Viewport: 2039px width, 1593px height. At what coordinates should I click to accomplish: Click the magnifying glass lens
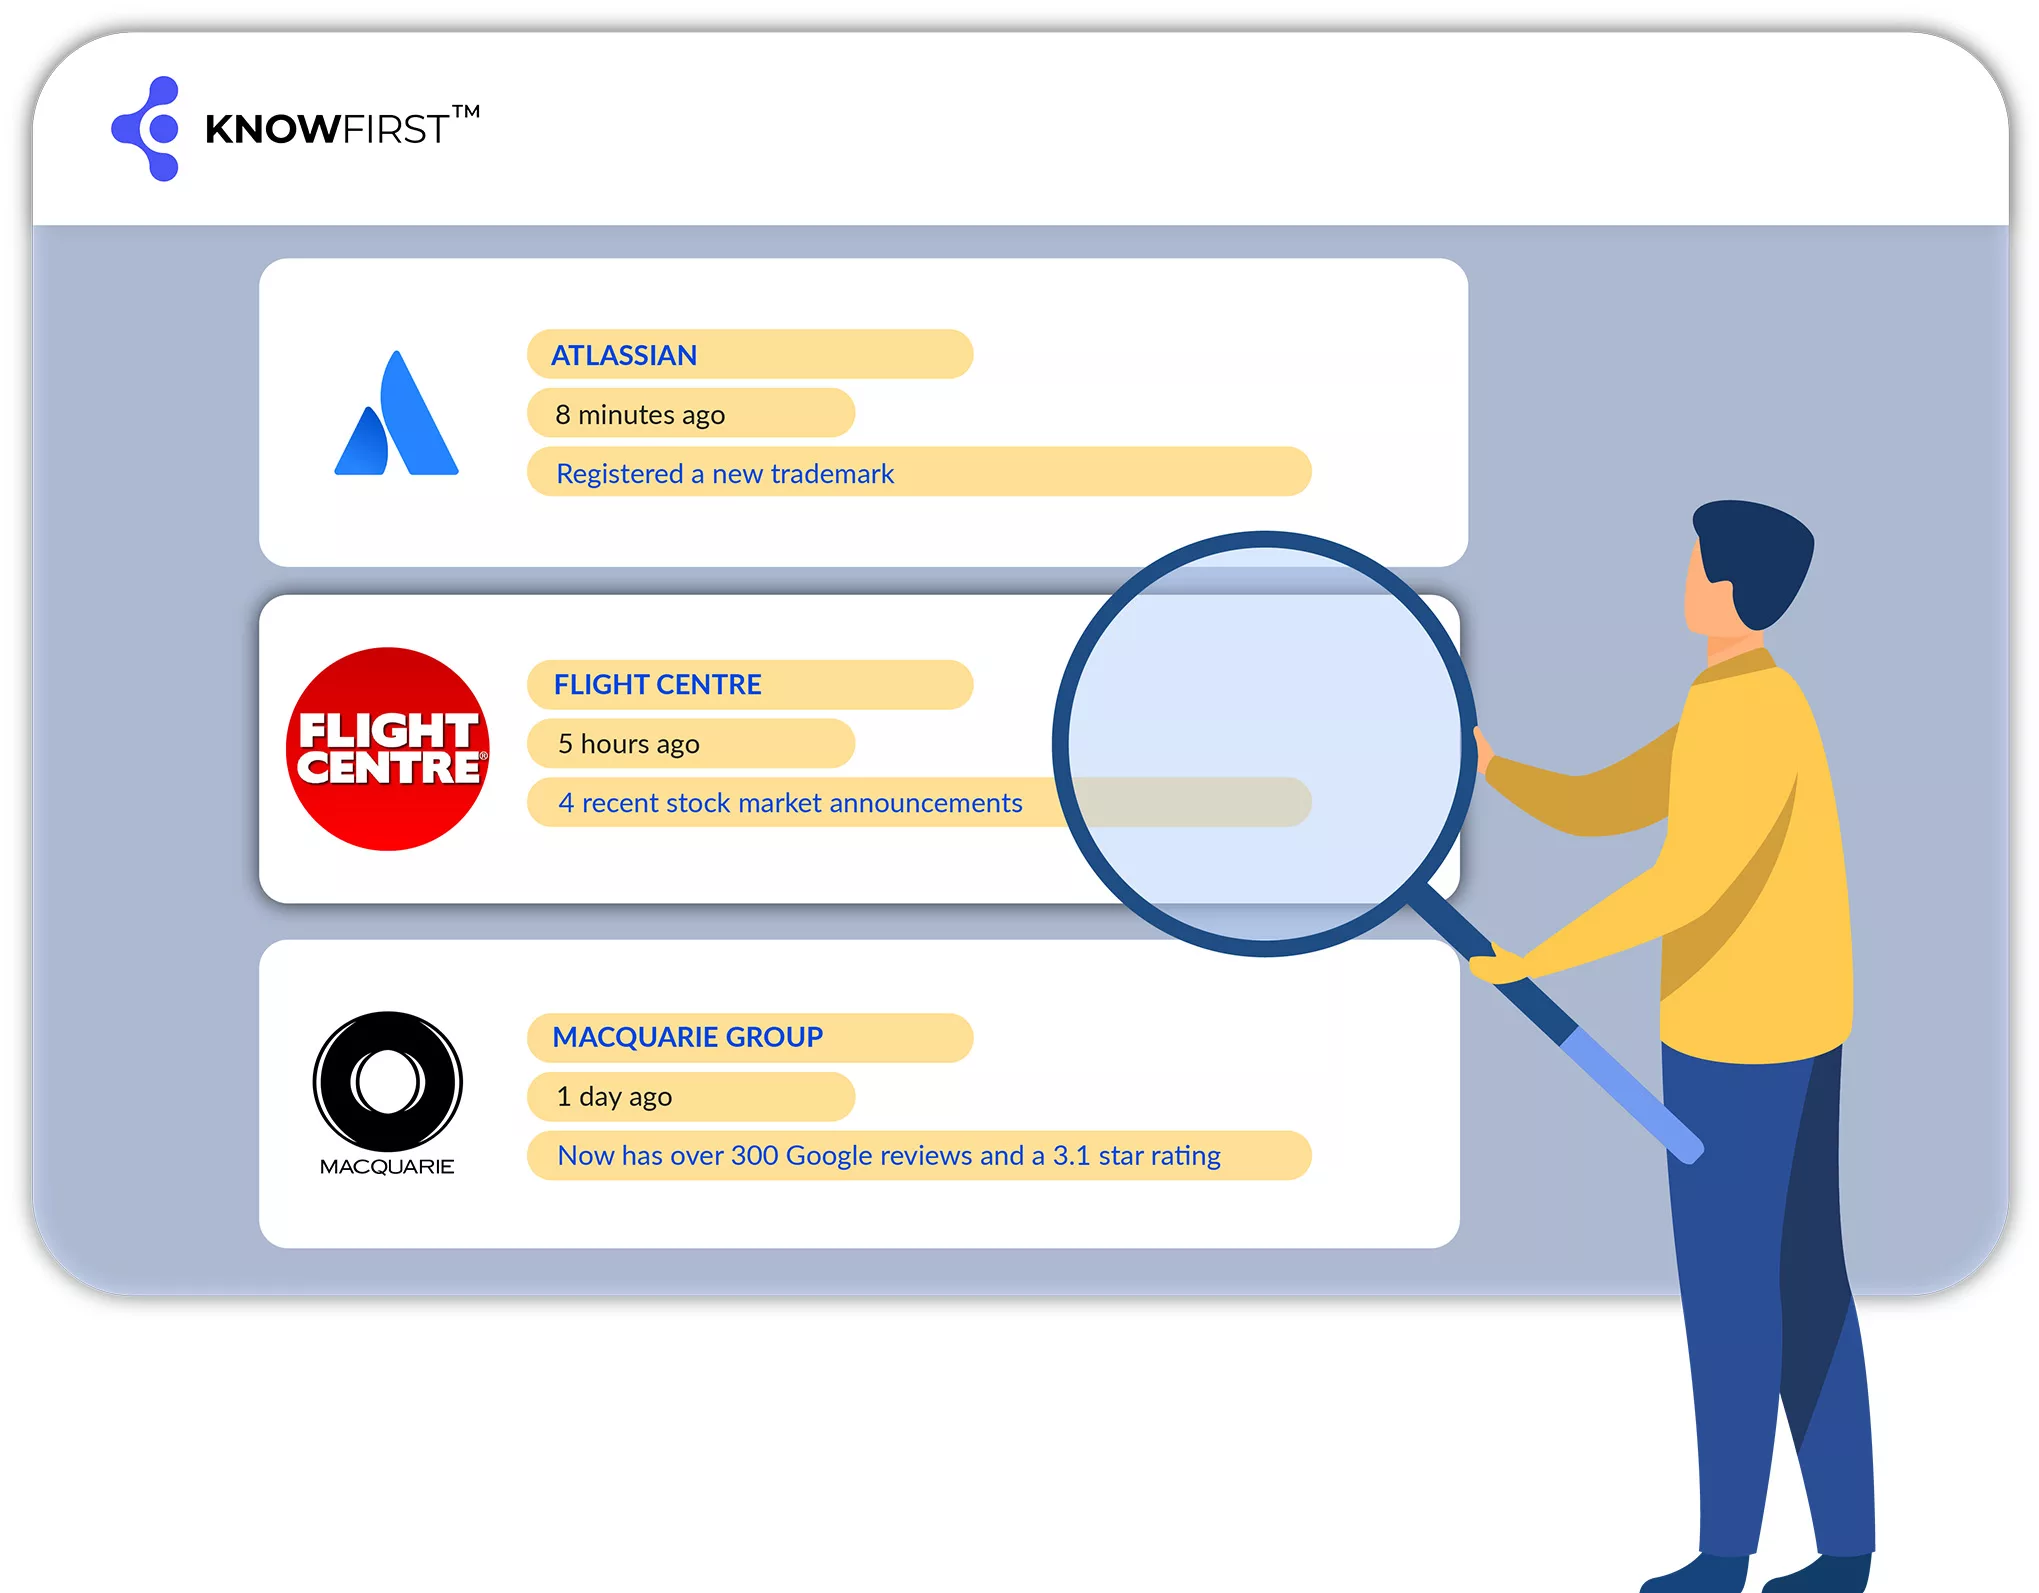[1264, 742]
